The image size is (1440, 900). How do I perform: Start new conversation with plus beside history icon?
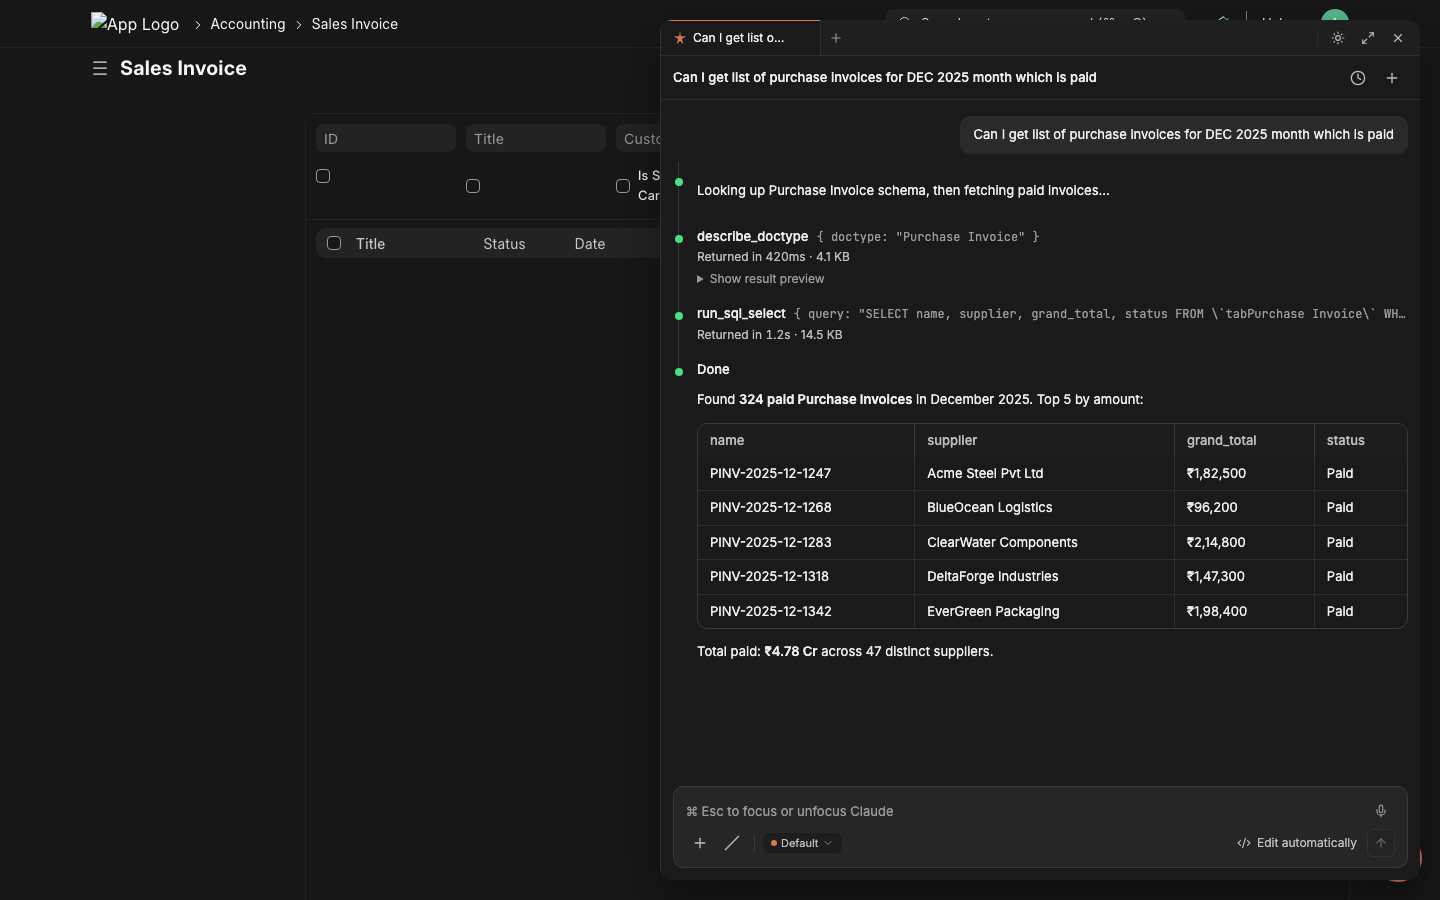[x=1392, y=78]
